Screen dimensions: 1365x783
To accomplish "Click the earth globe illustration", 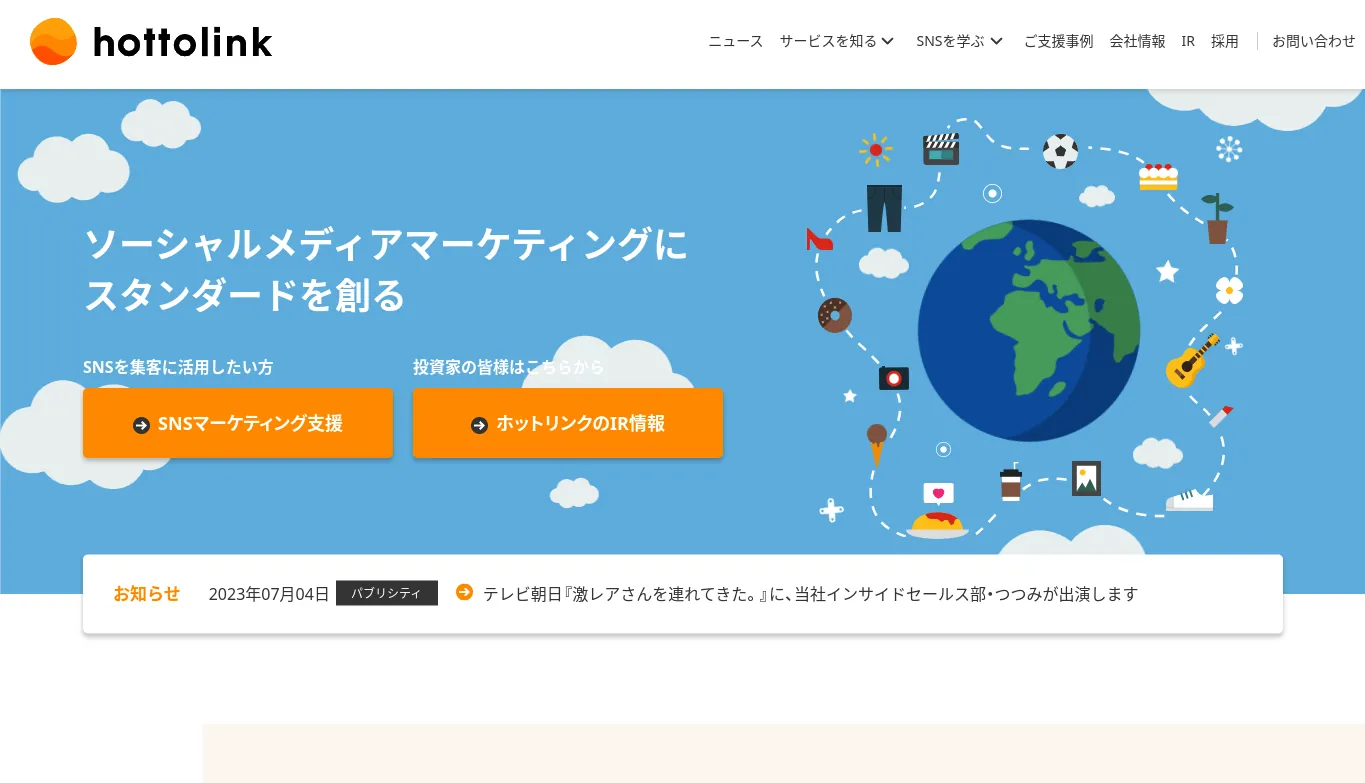I will pyautogui.click(x=1029, y=330).
